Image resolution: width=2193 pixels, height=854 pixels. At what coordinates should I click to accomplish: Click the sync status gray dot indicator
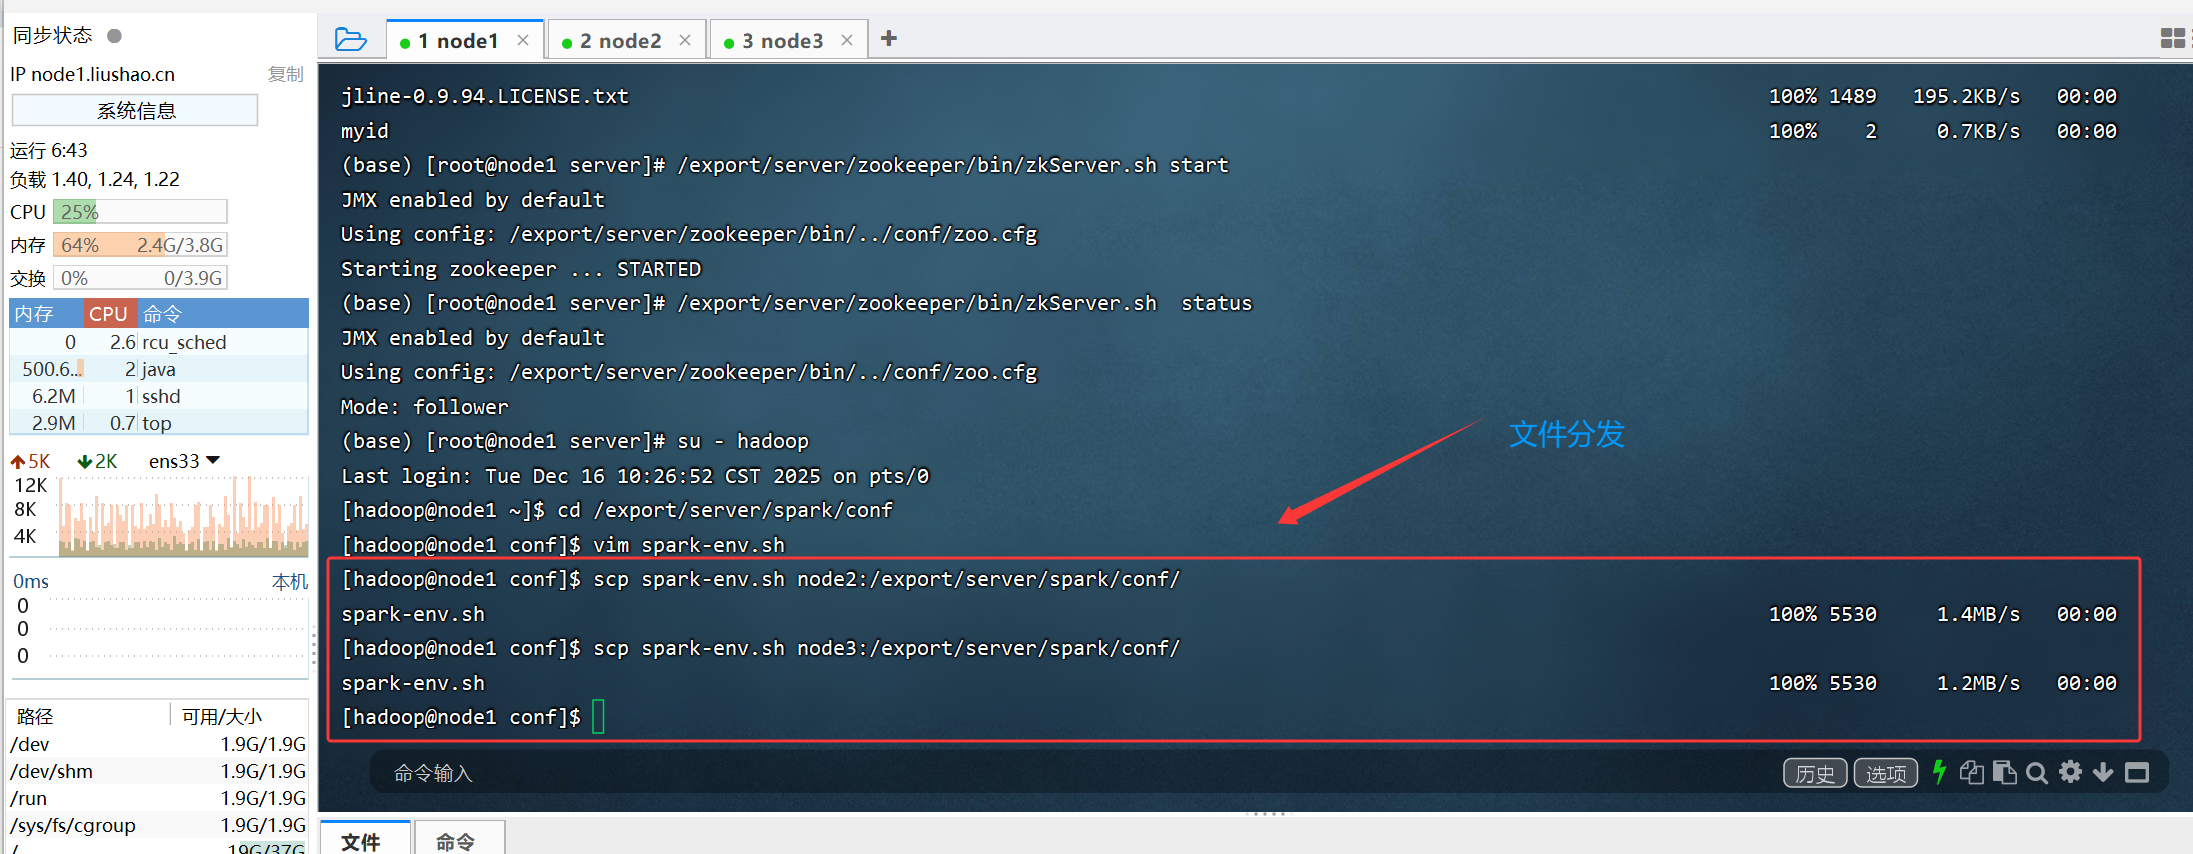pos(114,36)
